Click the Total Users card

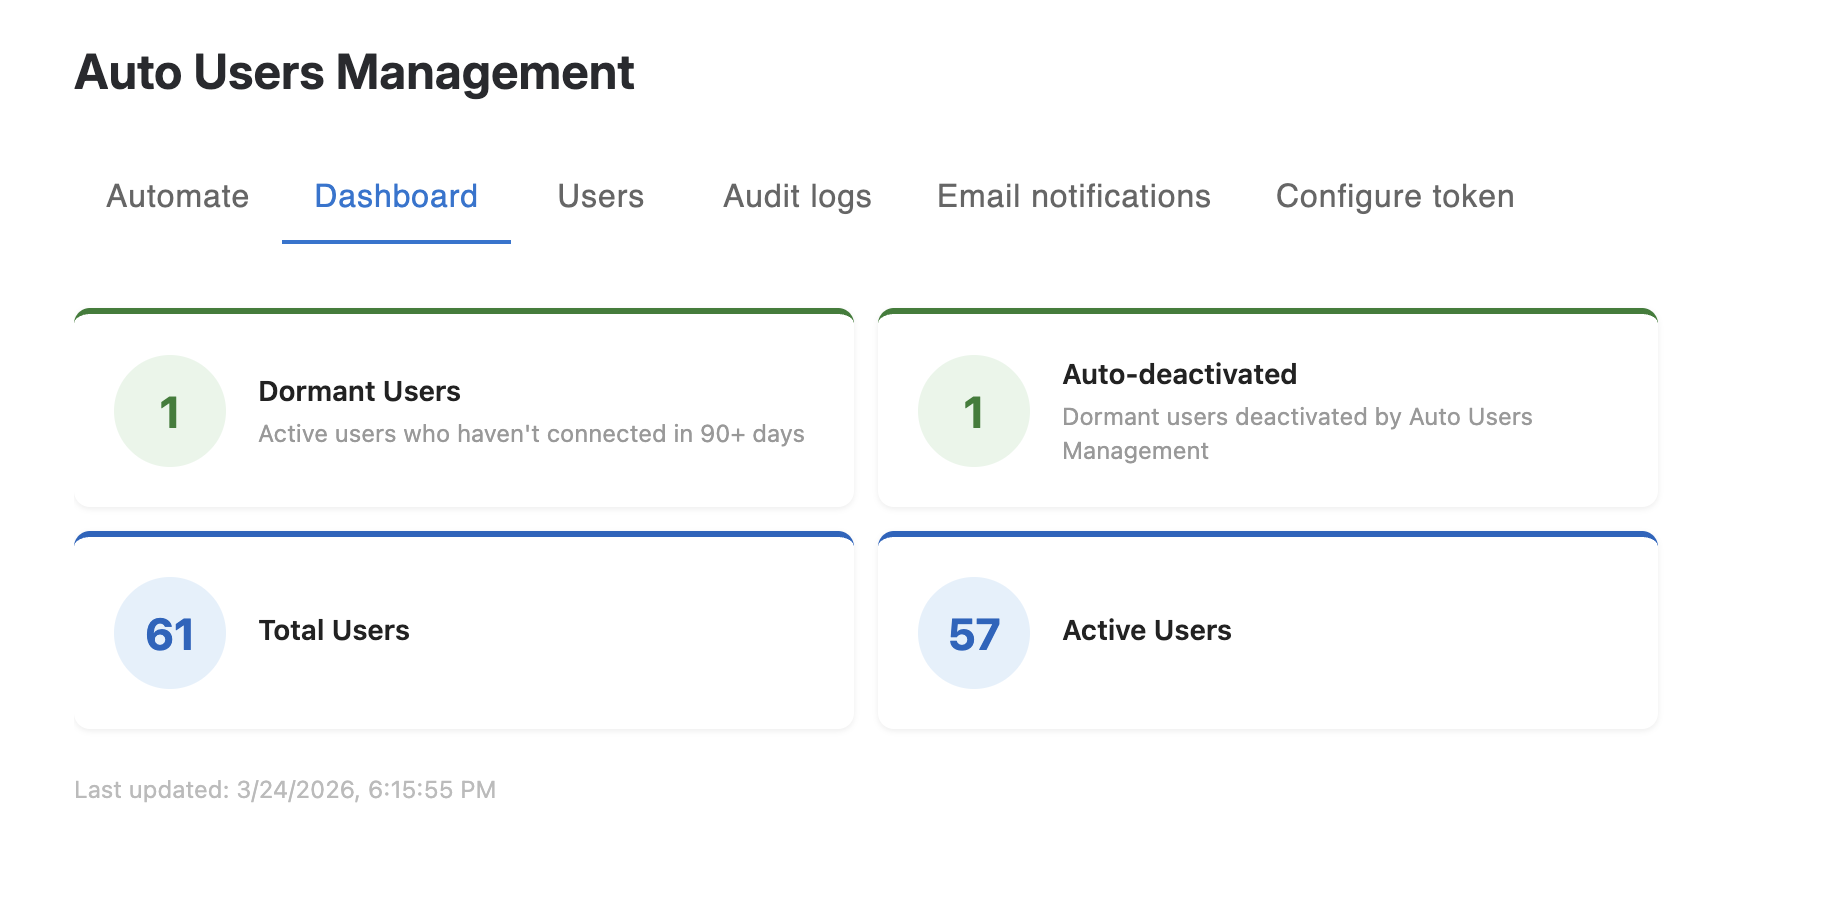point(463,630)
